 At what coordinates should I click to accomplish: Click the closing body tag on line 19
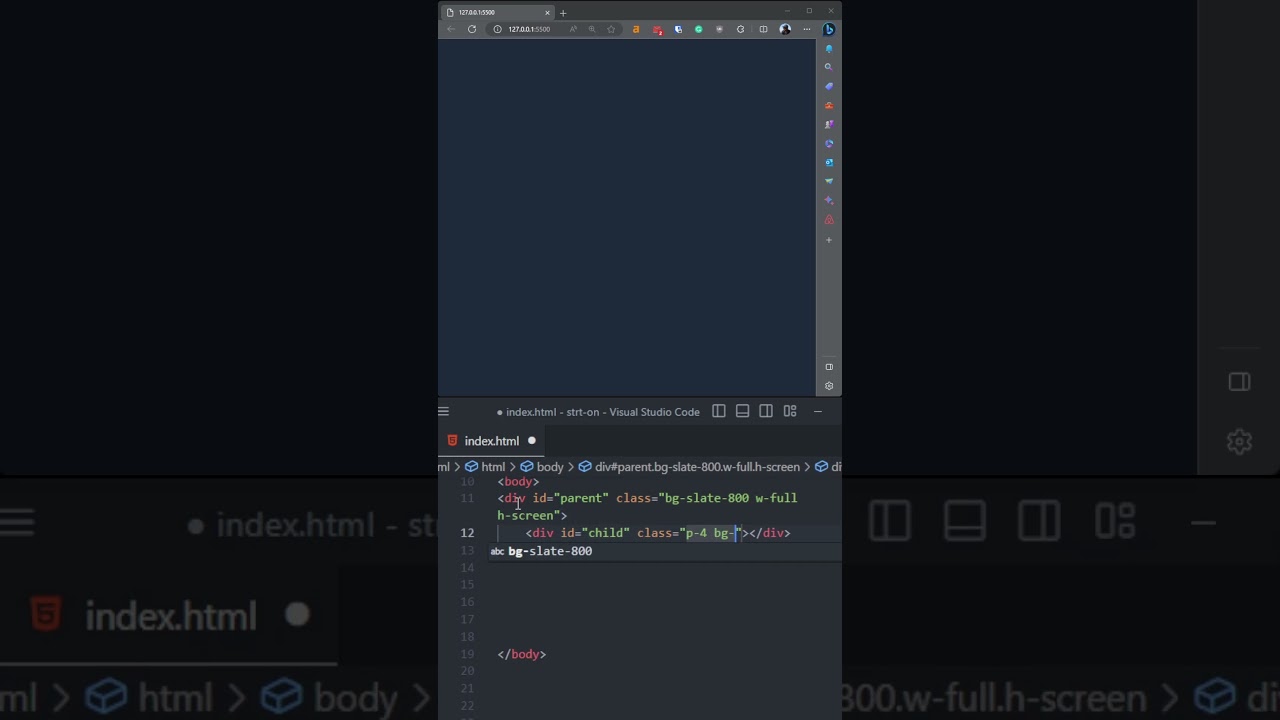[x=522, y=654]
